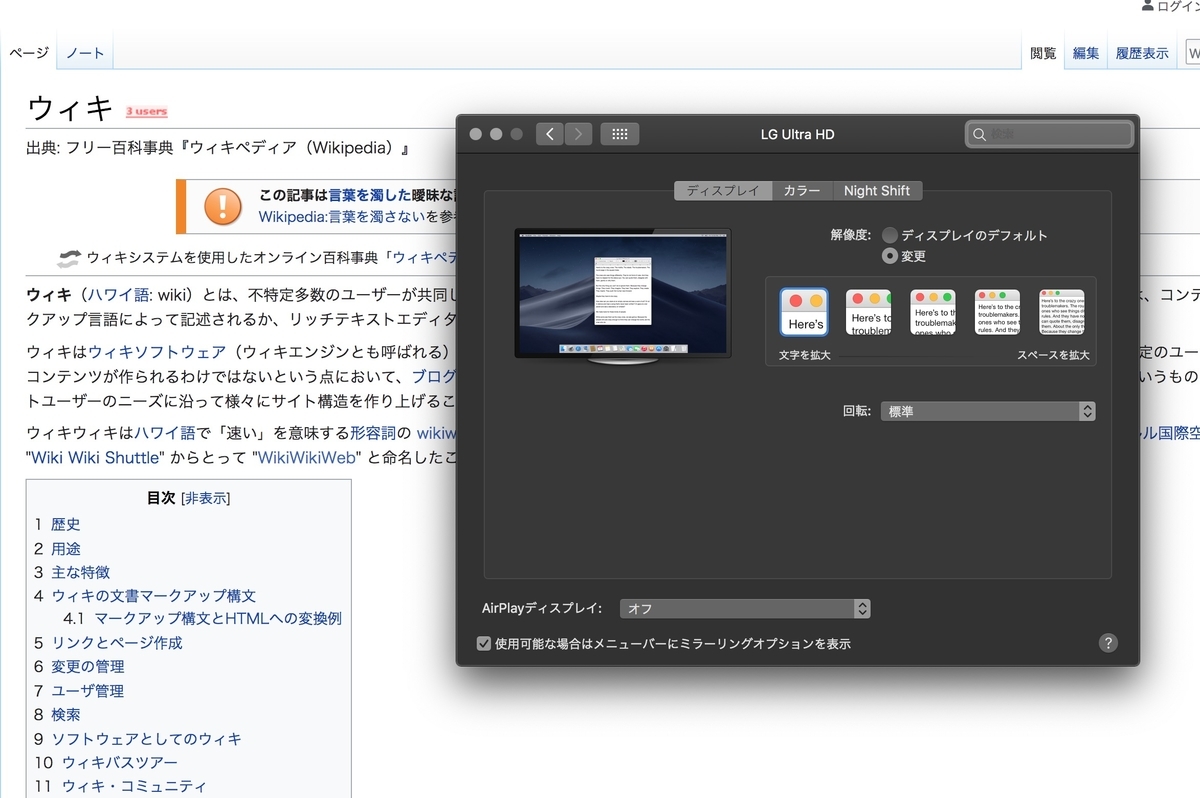Image resolution: width=1200 pixels, height=798 pixels.
Task: Switch to the Night Shift tab
Action: [x=877, y=191]
